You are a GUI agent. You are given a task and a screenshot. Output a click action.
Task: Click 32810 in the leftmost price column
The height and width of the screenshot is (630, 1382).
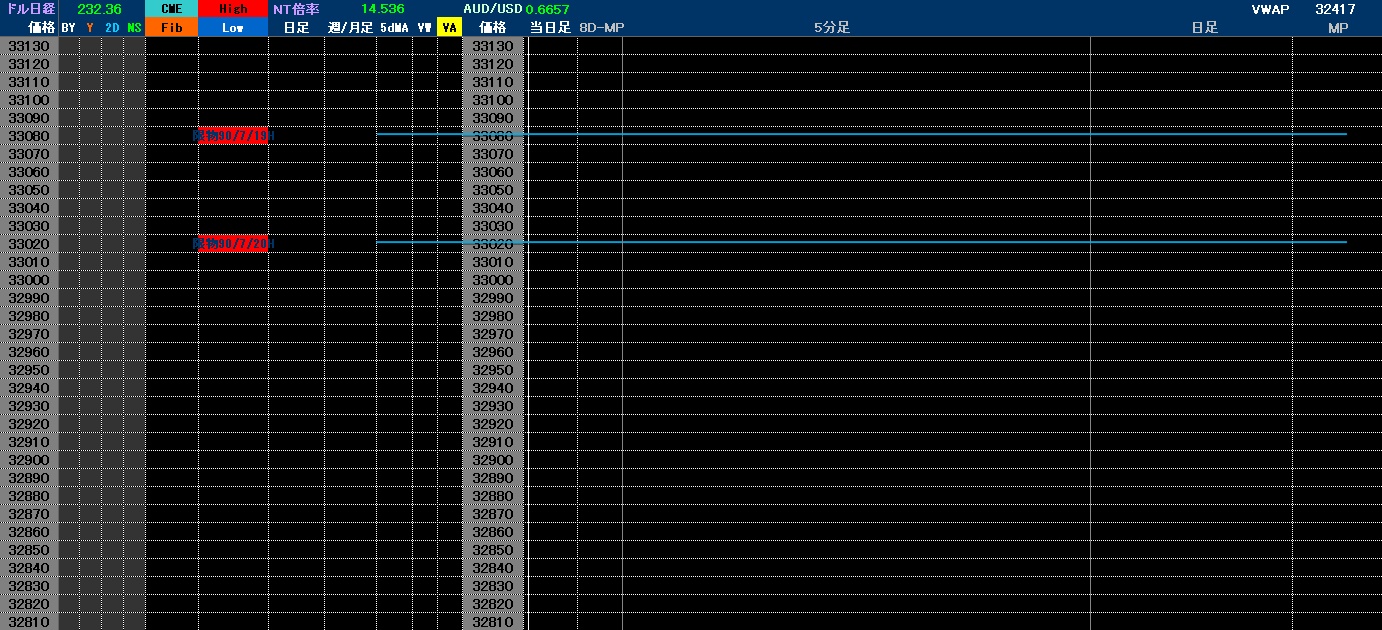point(28,623)
